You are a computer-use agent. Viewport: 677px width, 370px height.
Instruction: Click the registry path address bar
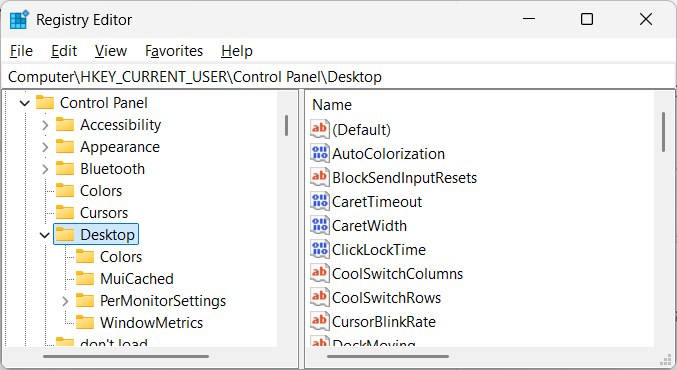click(x=338, y=77)
